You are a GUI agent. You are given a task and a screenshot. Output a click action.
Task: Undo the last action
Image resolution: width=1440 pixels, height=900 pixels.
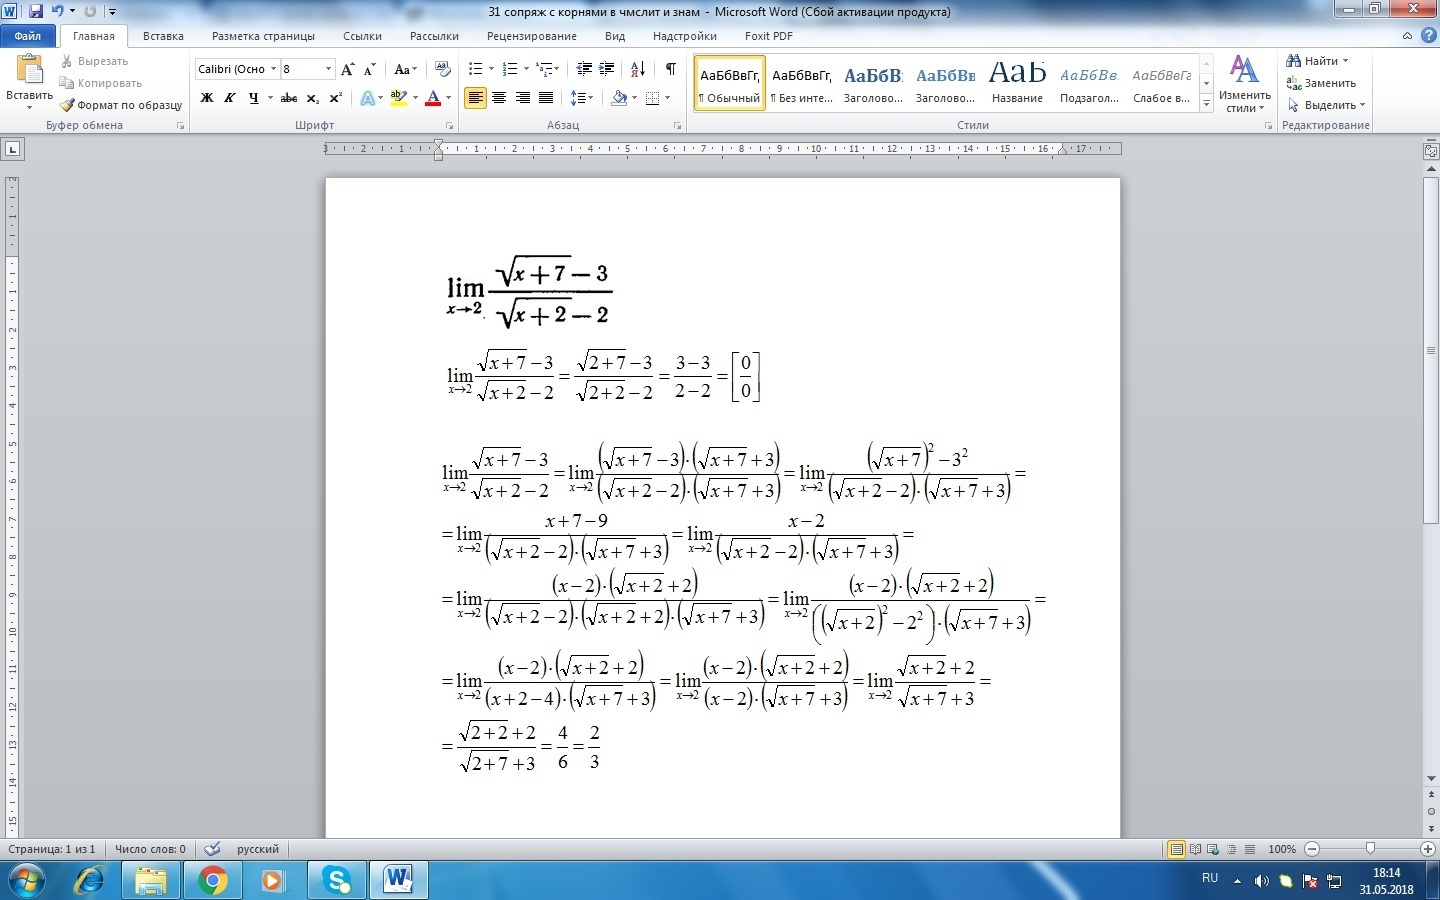coord(57,11)
